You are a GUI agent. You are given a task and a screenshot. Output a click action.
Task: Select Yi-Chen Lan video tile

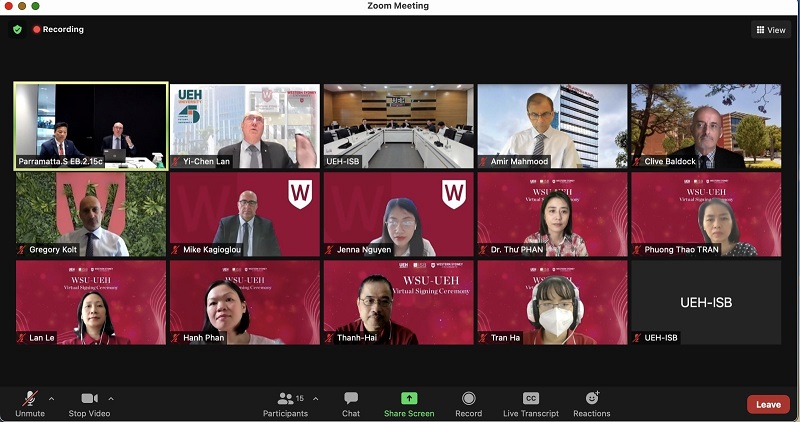click(245, 126)
